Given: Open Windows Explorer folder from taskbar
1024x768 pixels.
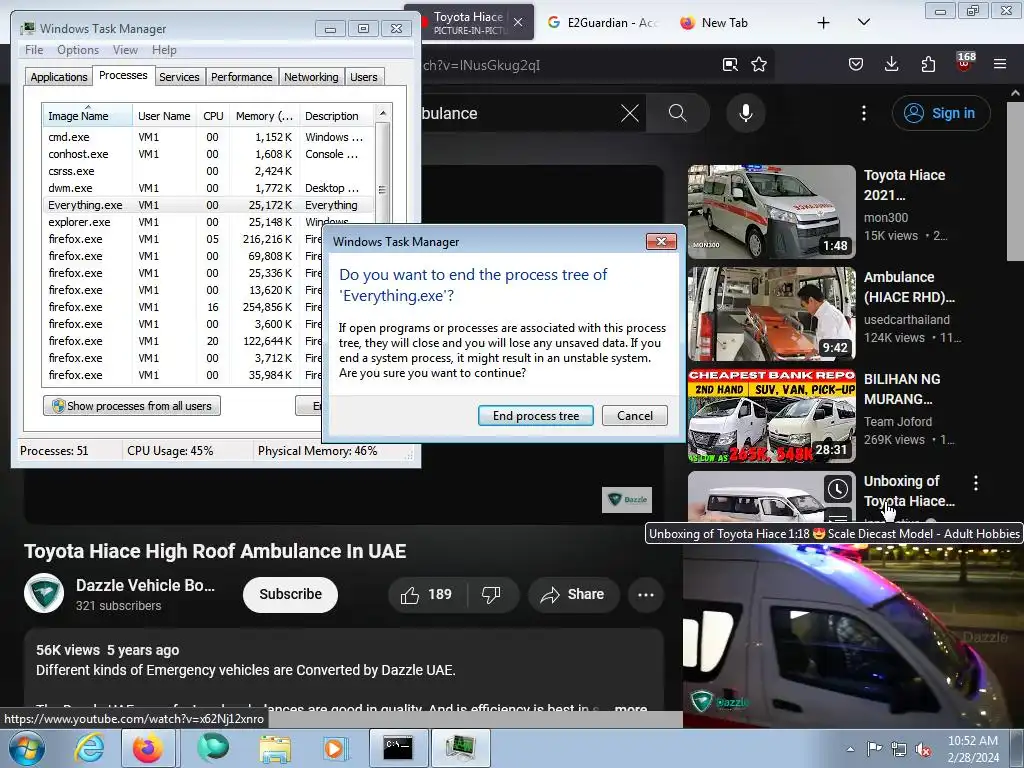Looking at the screenshot, I should [275, 748].
